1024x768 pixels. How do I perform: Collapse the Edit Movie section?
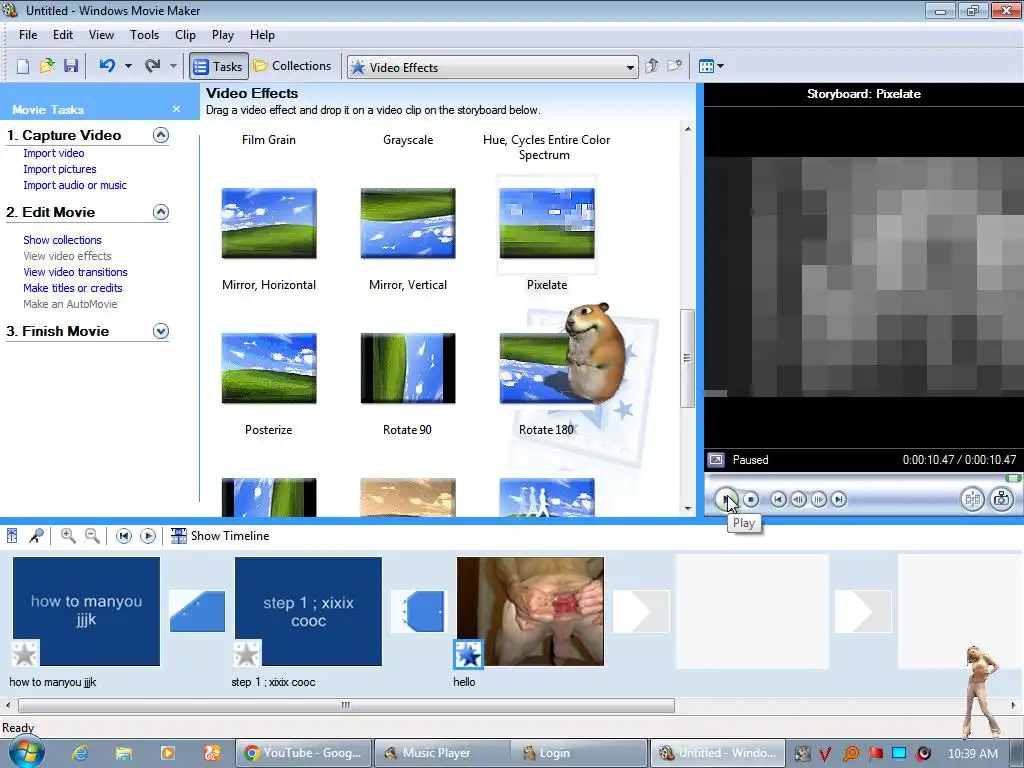point(161,212)
